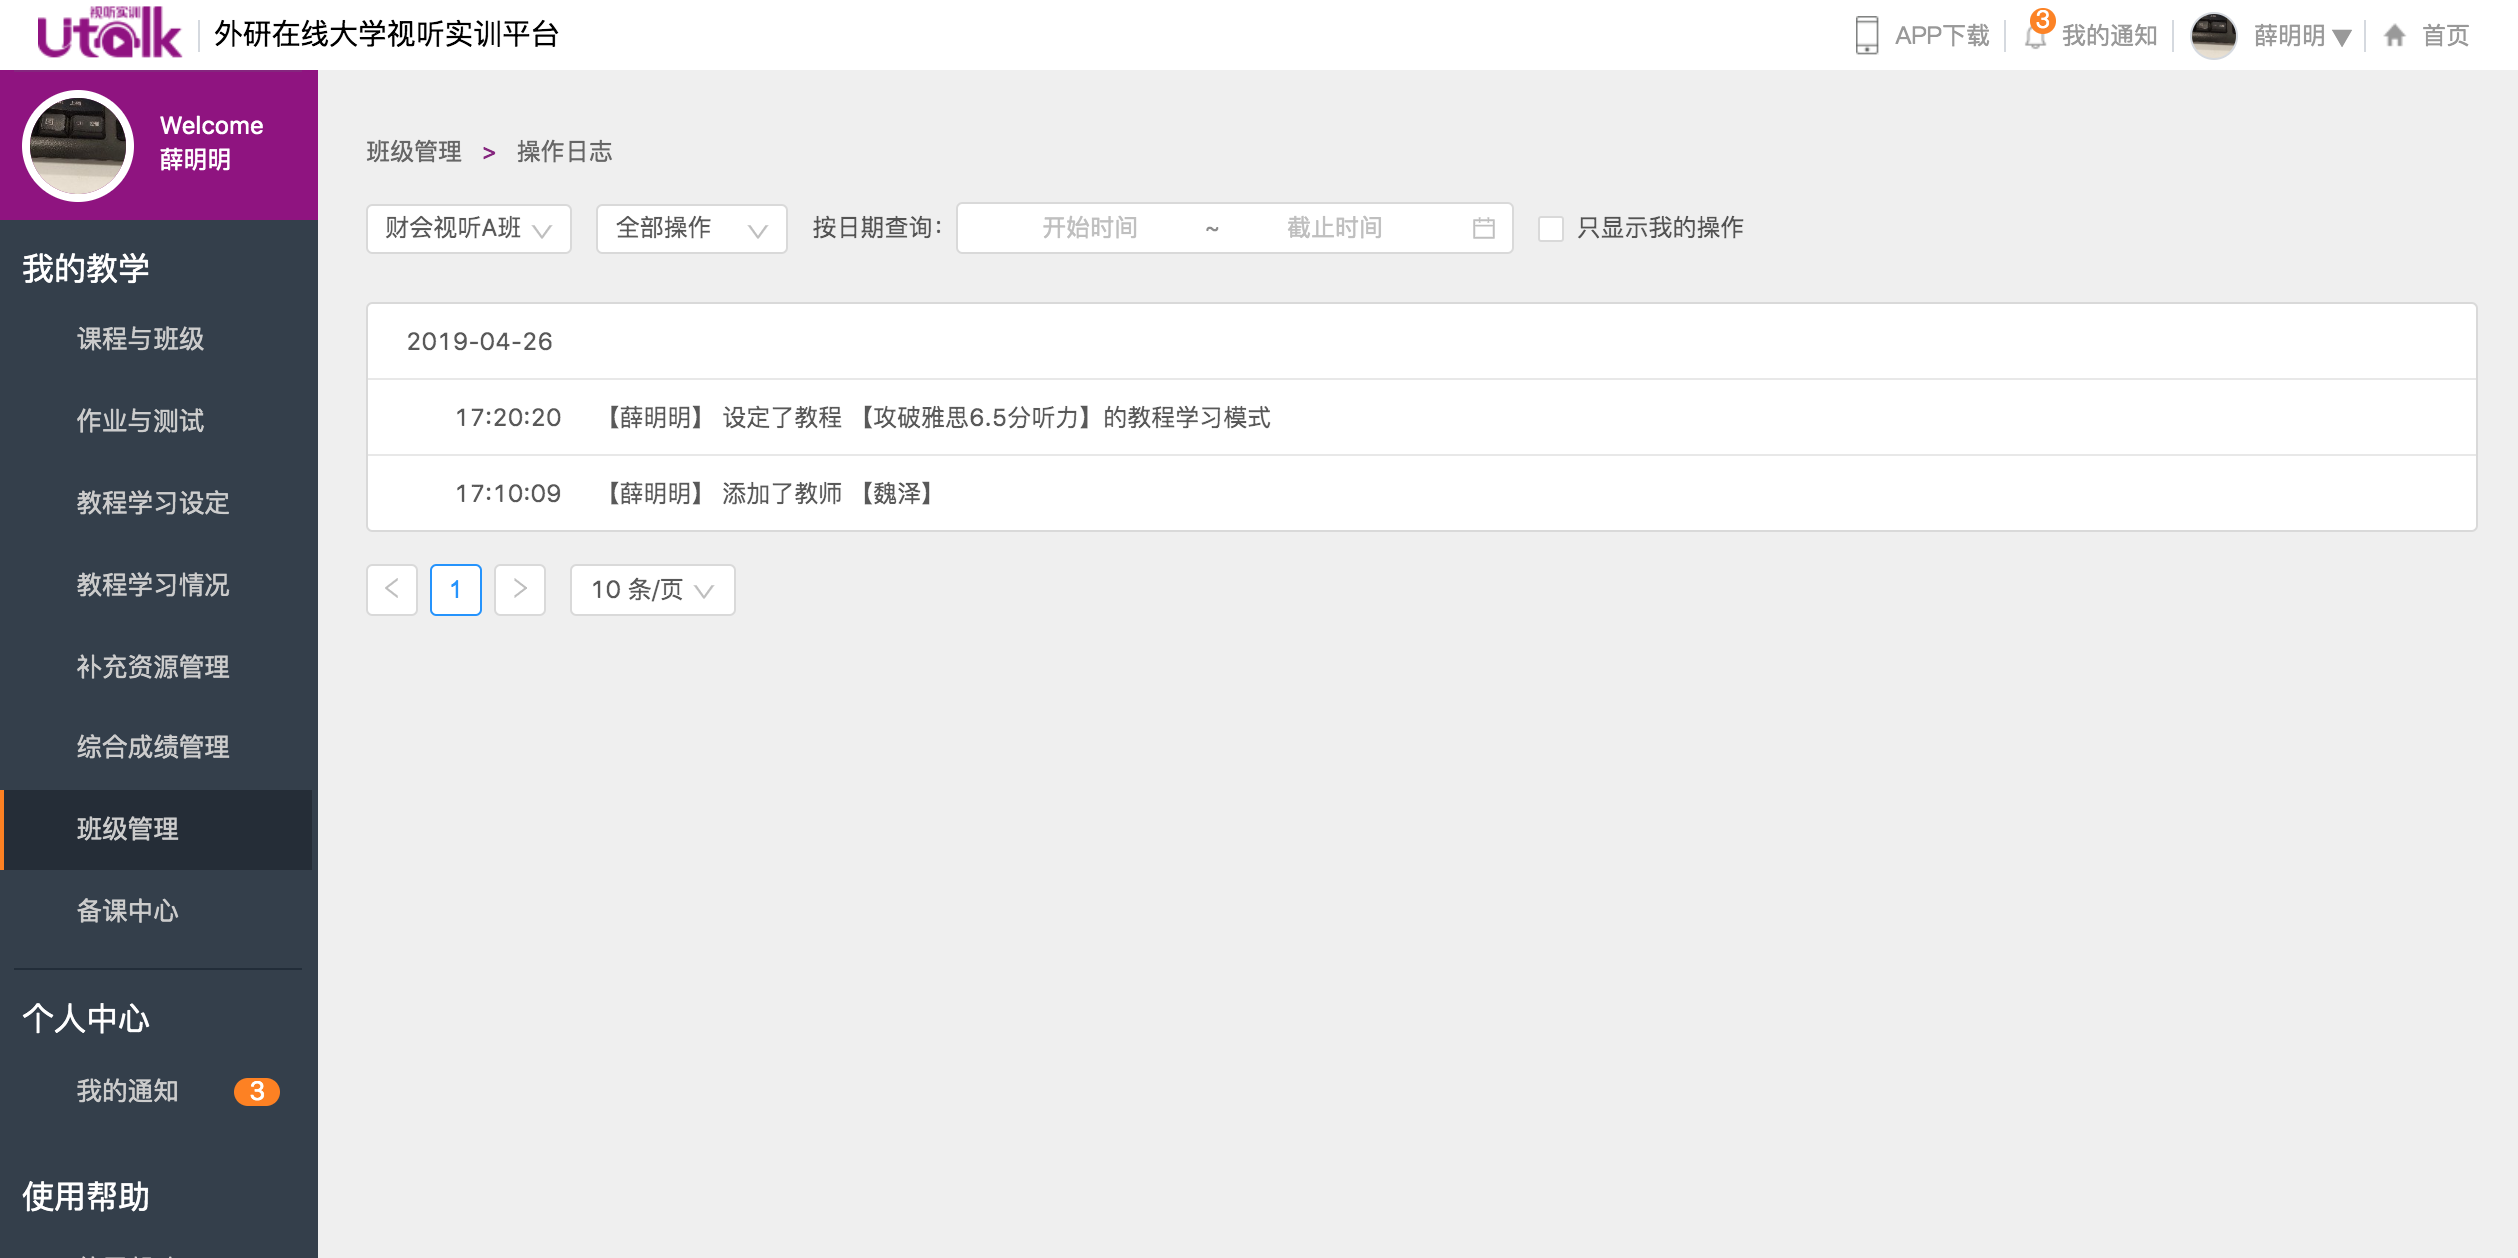Click the notification bell icon
Screen dimensions: 2518x1258
point(2034,36)
